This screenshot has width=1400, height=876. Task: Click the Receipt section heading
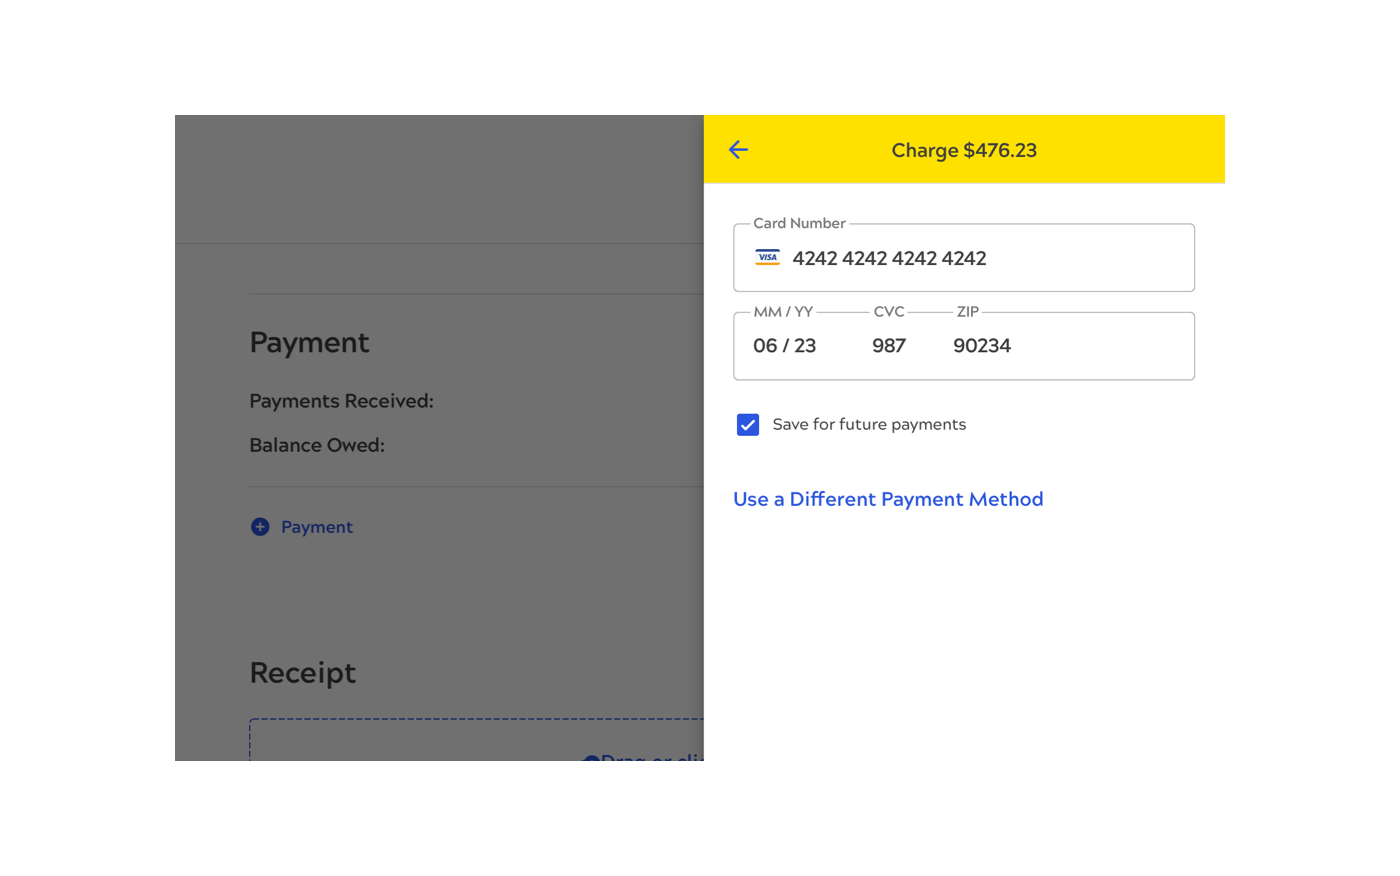pyautogui.click(x=302, y=673)
